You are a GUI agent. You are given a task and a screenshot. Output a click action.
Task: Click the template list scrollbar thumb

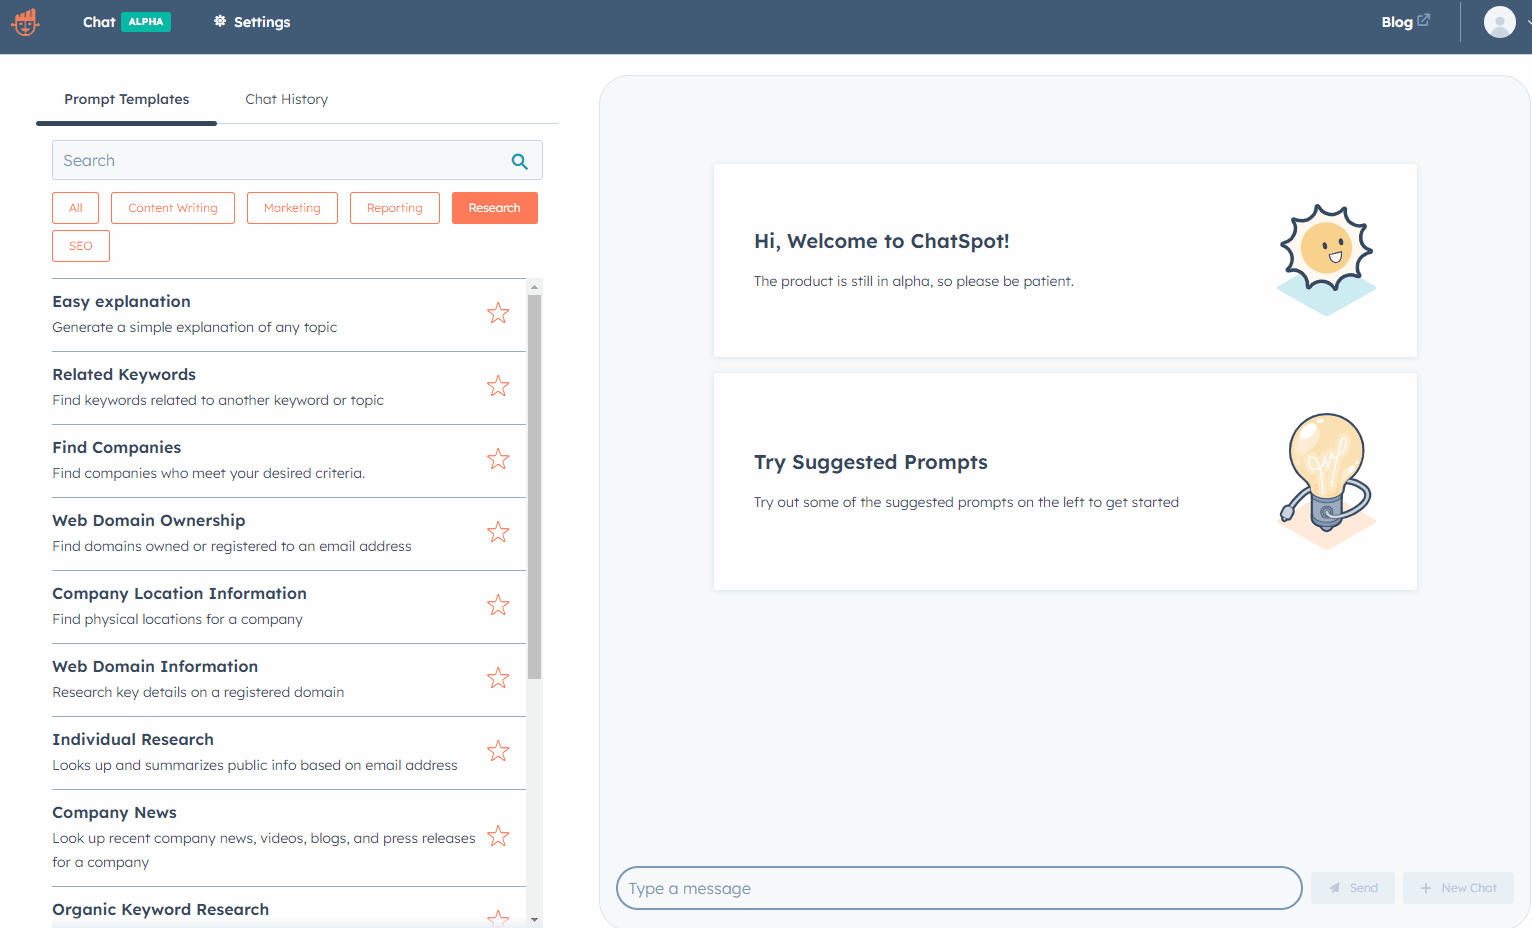click(x=535, y=487)
